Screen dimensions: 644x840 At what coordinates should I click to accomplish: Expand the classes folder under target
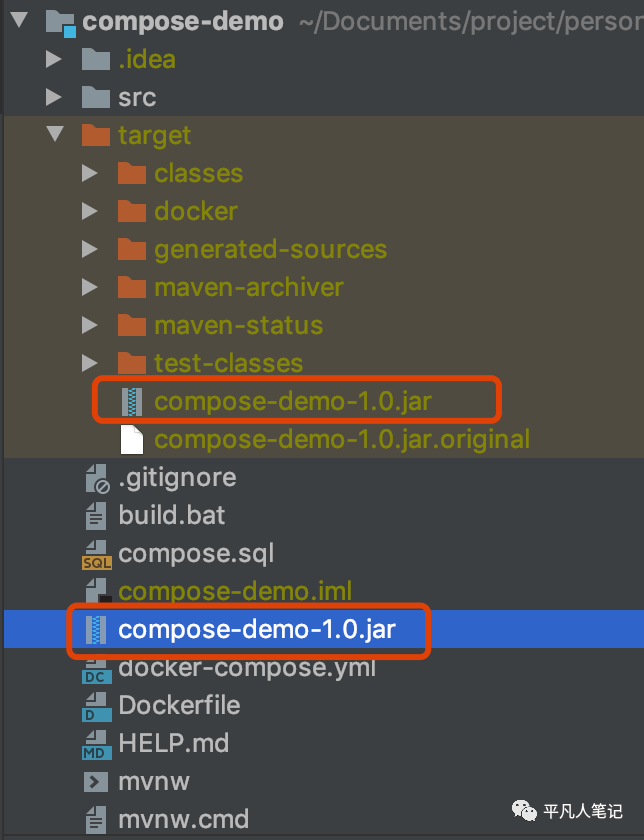(91, 173)
